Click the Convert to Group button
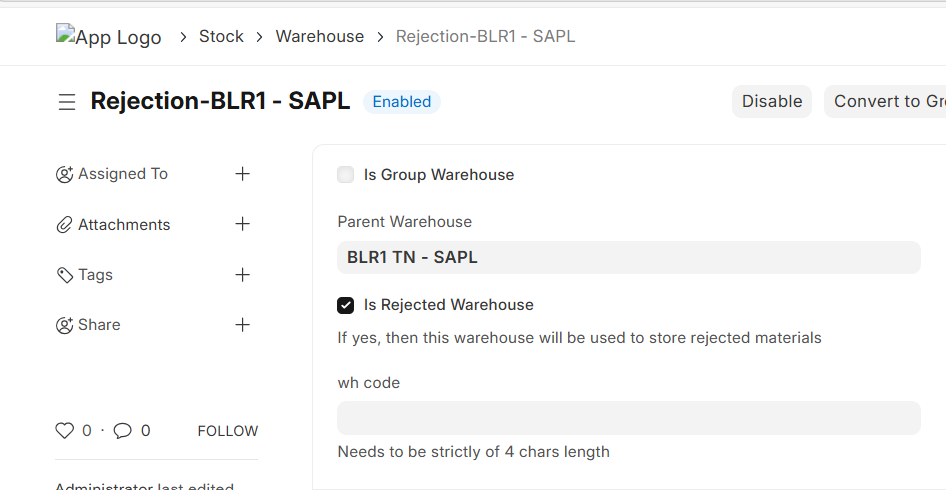This screenshot has height=490, width=946. tap(884, 101)
